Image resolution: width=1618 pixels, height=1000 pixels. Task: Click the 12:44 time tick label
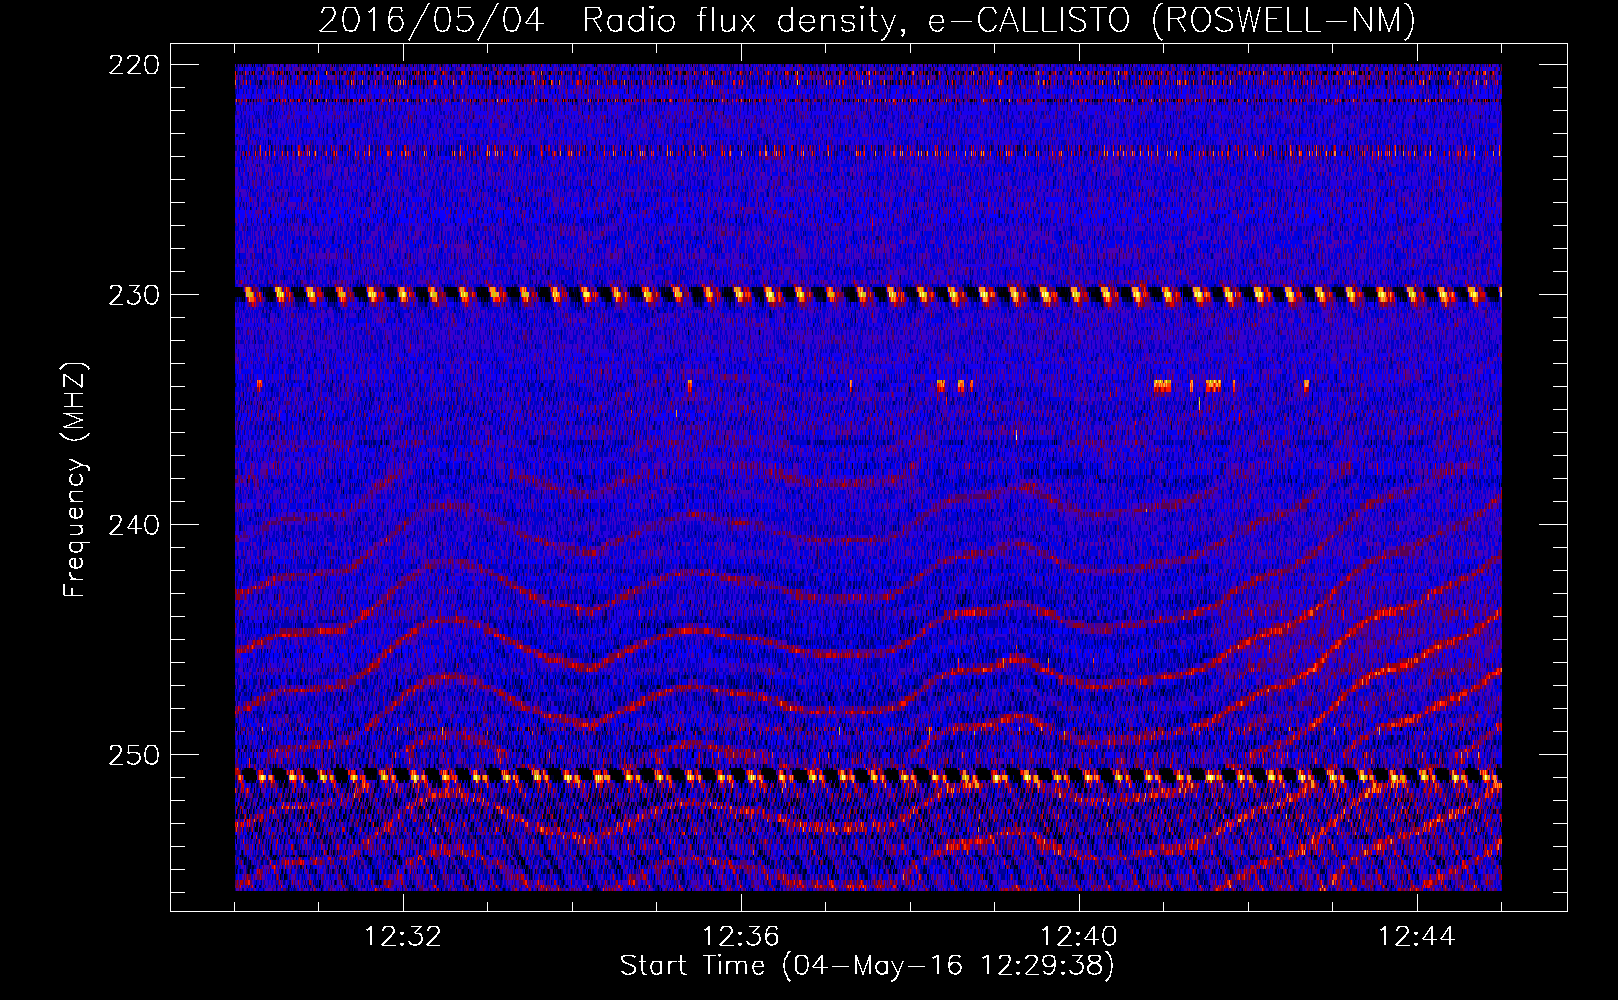tap(1417, 937)
